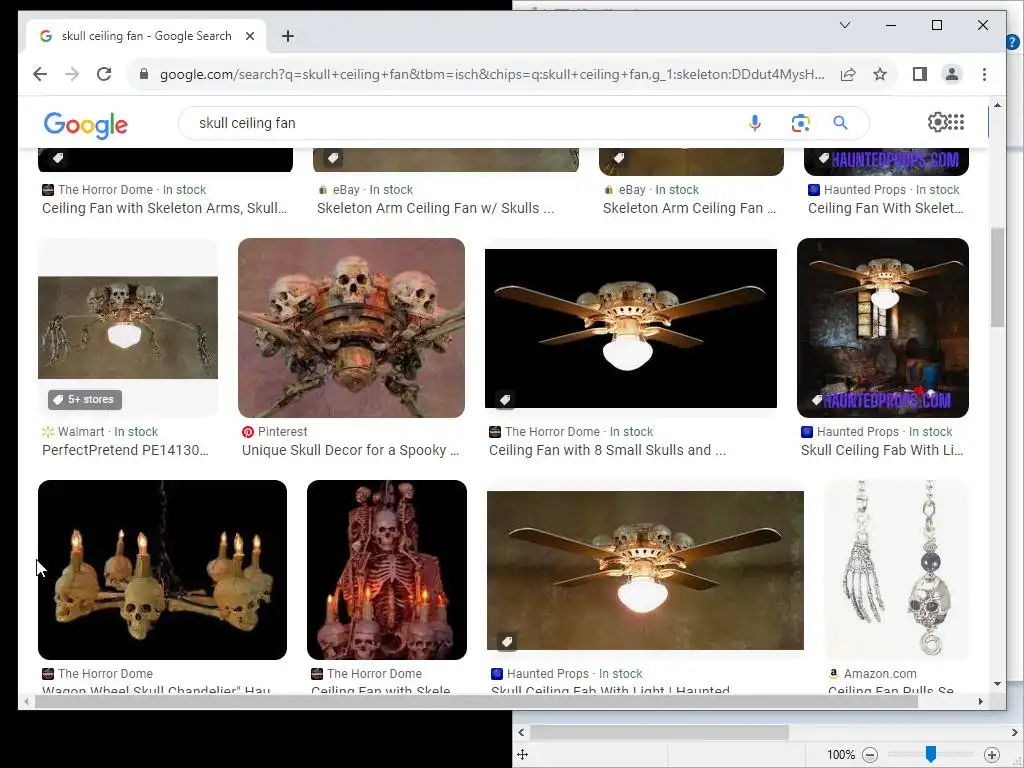
Task: Open 'Skeleton Arm Ceiling Fan w/ Skulls' link
Action: tap(435, 208)
